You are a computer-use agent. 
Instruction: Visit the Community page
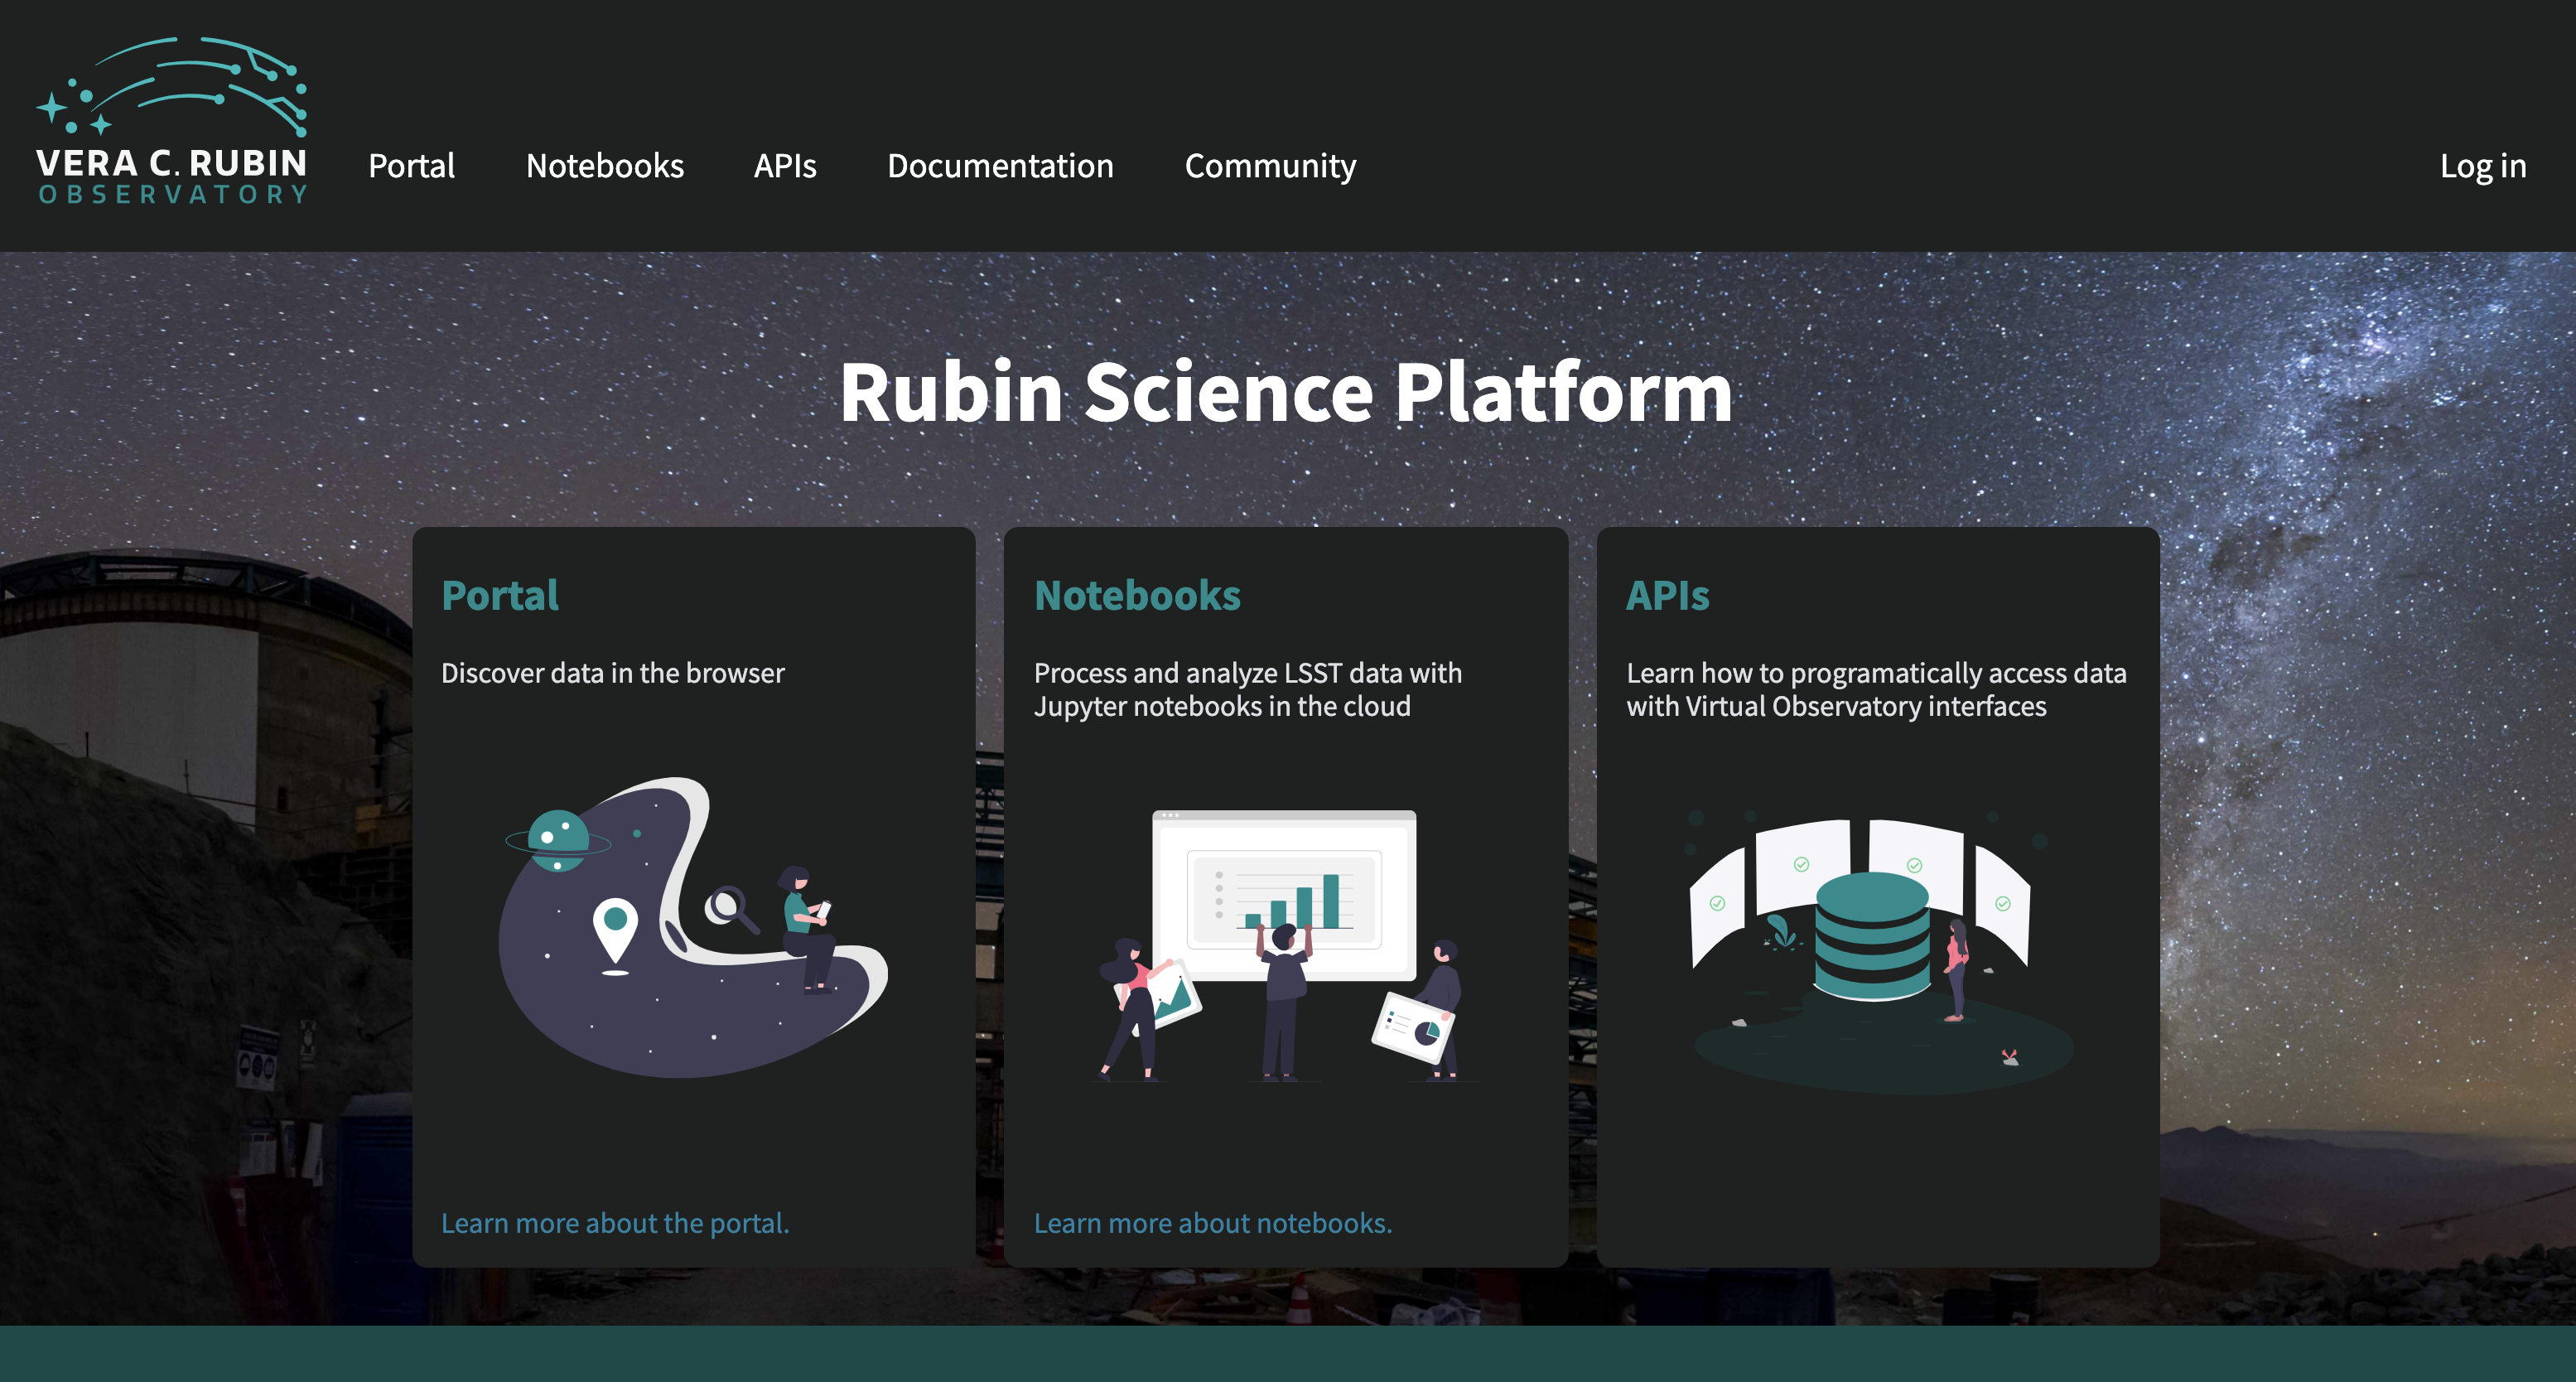tap(1270, 167)
